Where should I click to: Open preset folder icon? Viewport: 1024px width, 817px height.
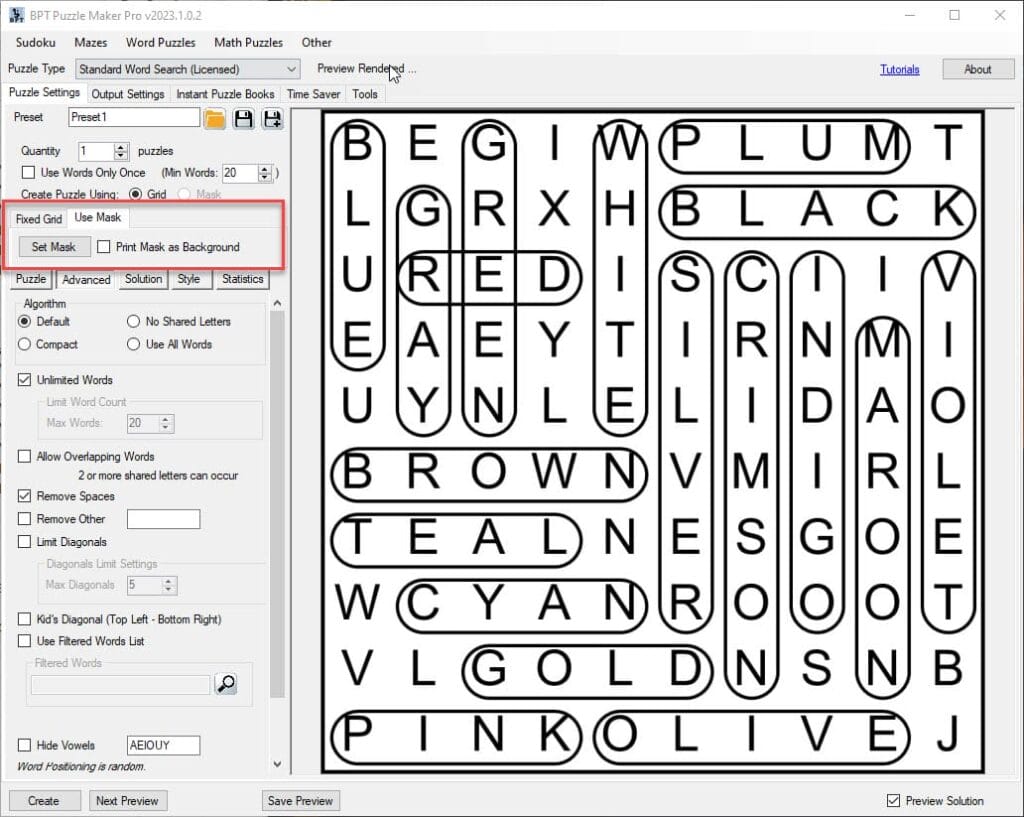(215, 119)
